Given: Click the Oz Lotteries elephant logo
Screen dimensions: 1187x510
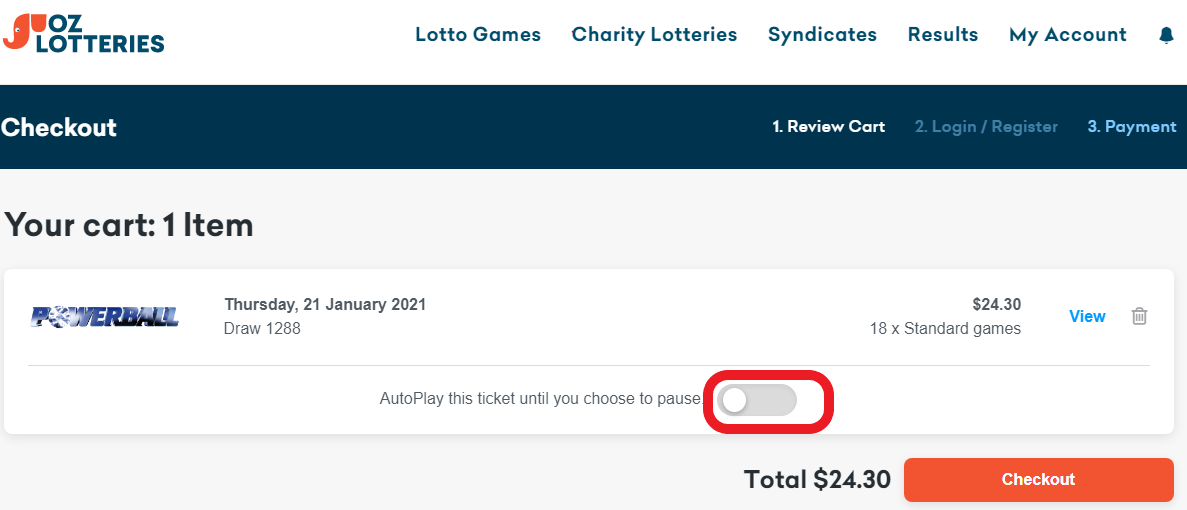Looking at the screenshot, I should (x=83, y=33).
